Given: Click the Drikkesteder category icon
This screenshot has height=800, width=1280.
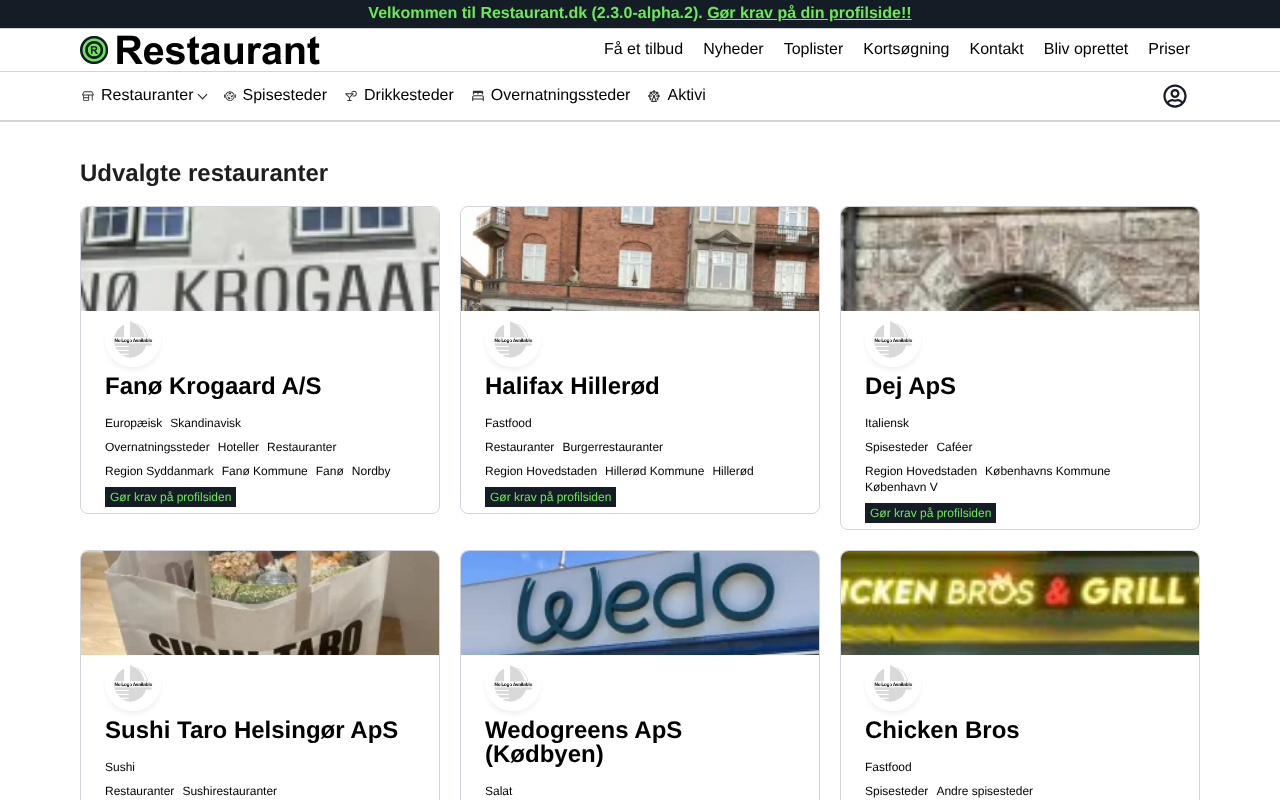Looking at the screenshot, I should pyautogui.click(x=351, y=96).
